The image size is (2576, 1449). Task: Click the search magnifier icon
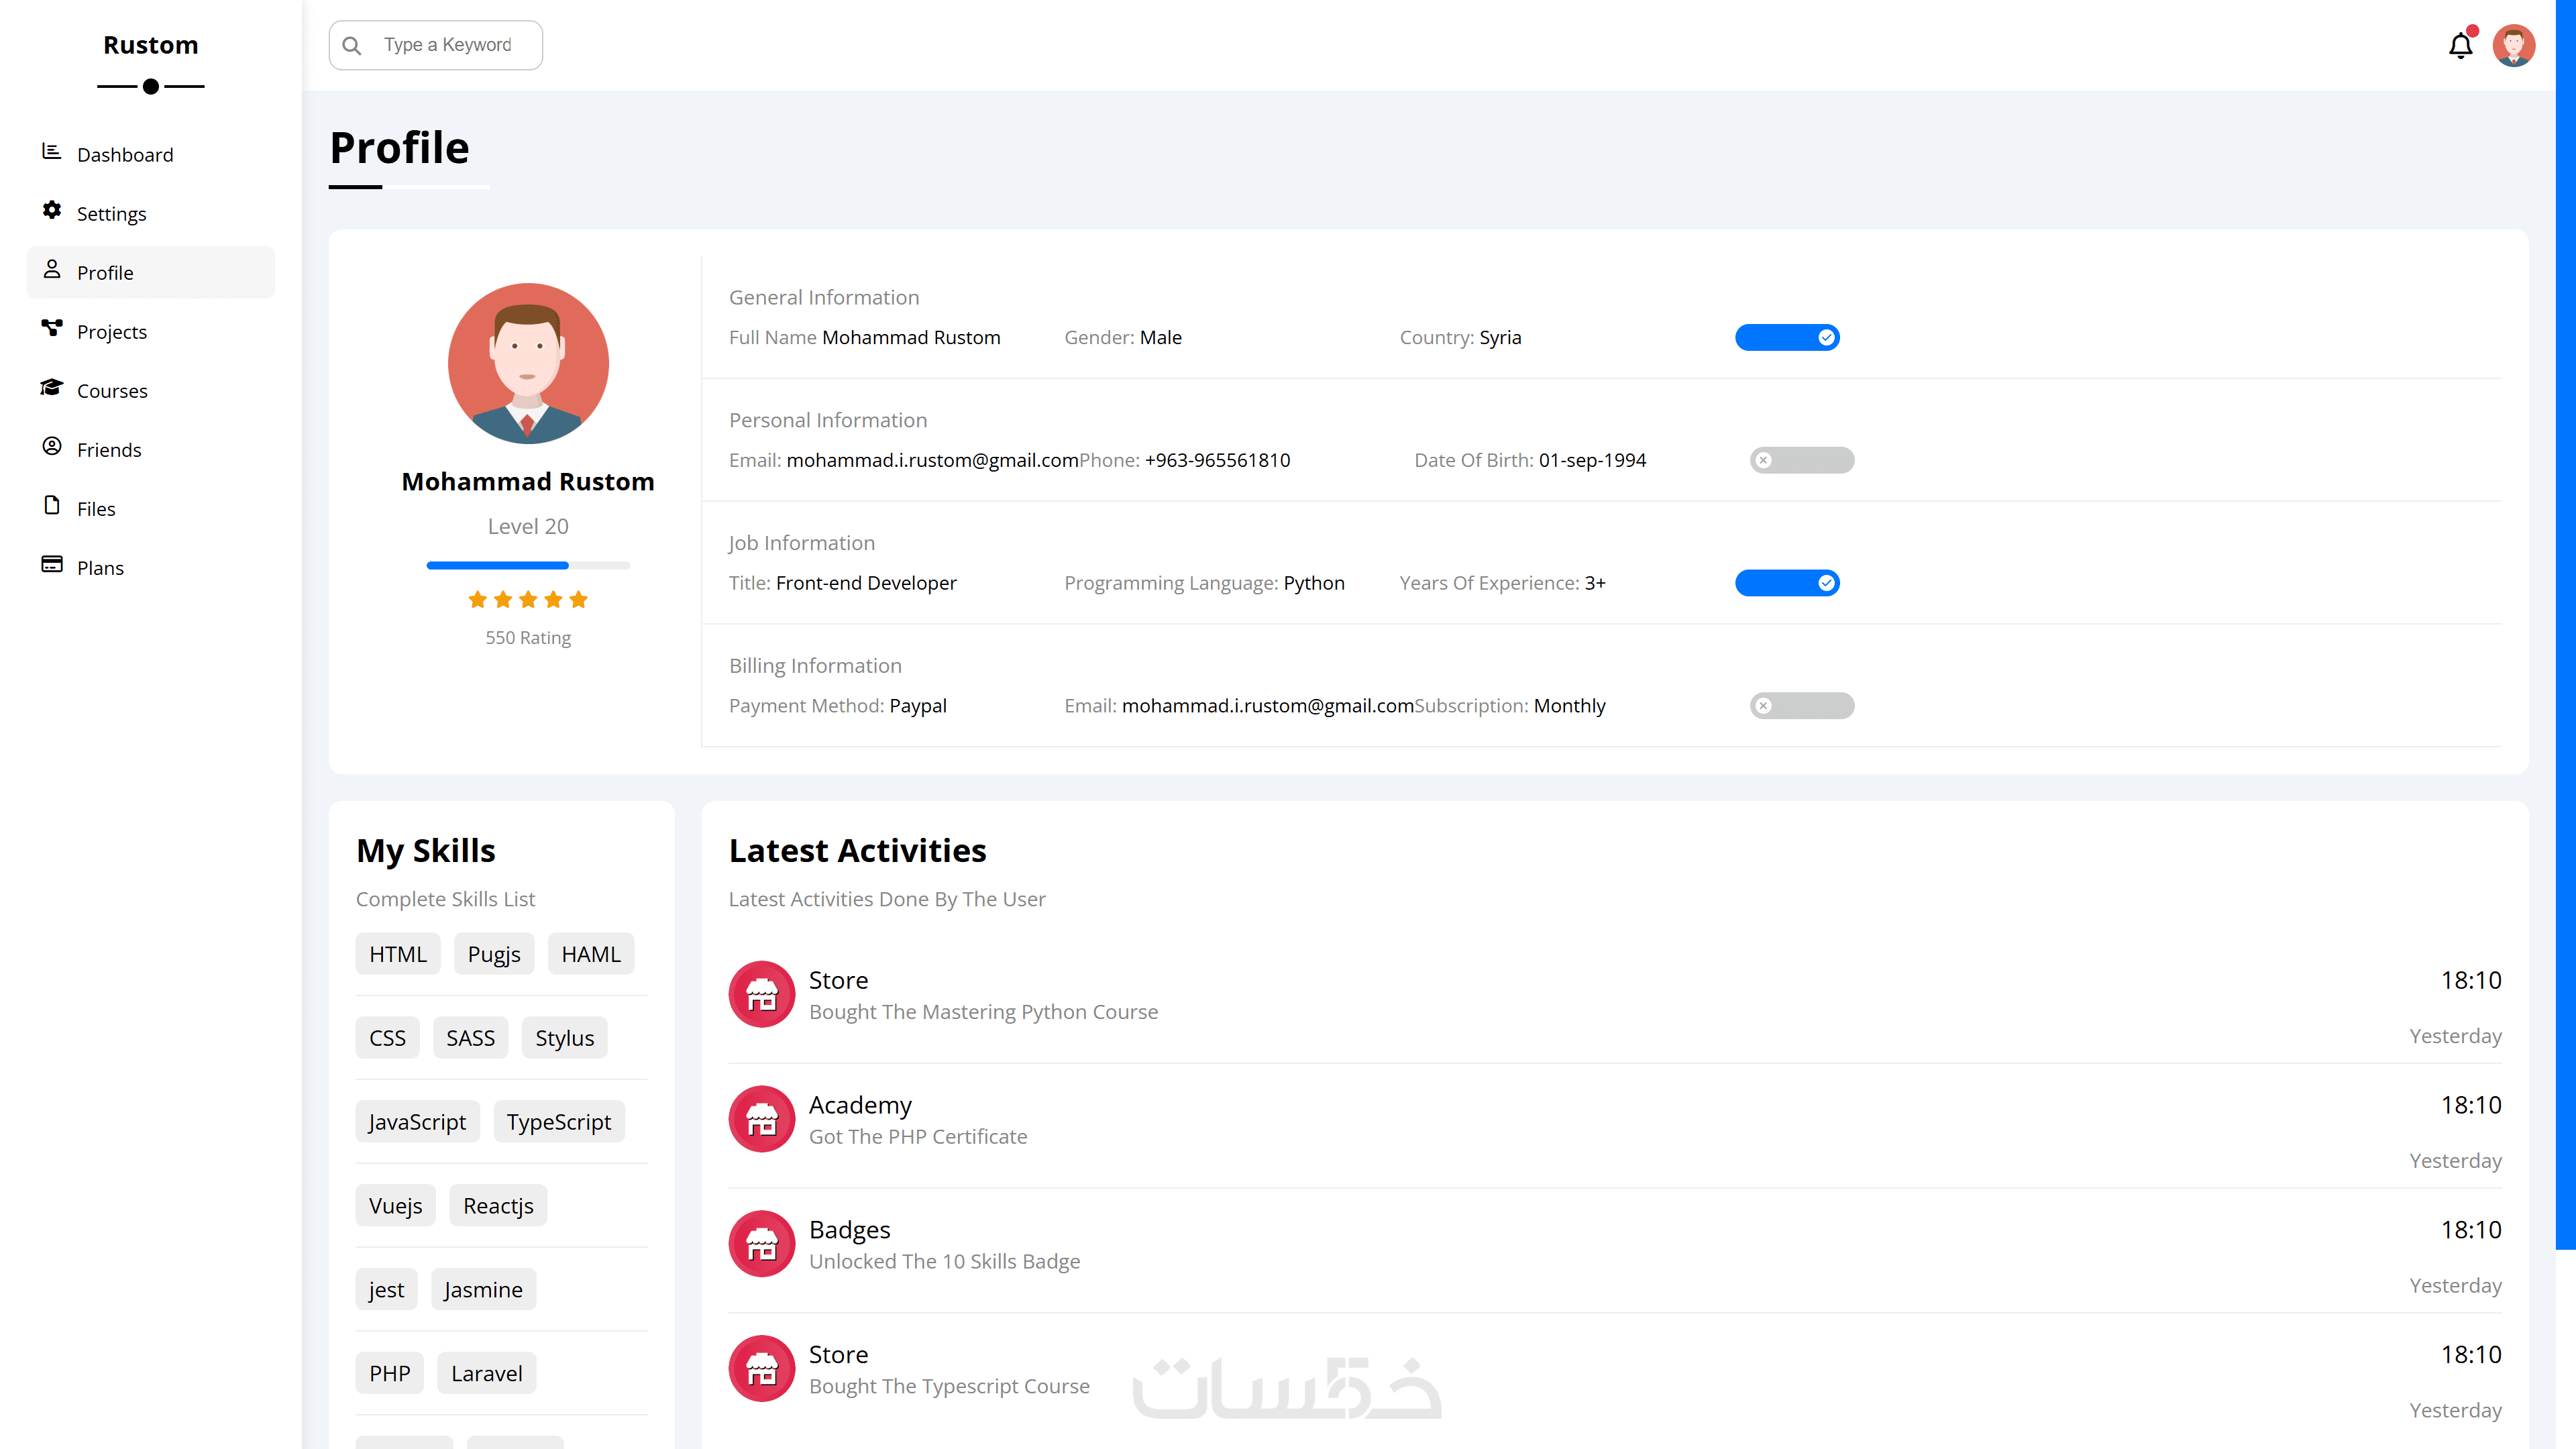tap(352, 46)
